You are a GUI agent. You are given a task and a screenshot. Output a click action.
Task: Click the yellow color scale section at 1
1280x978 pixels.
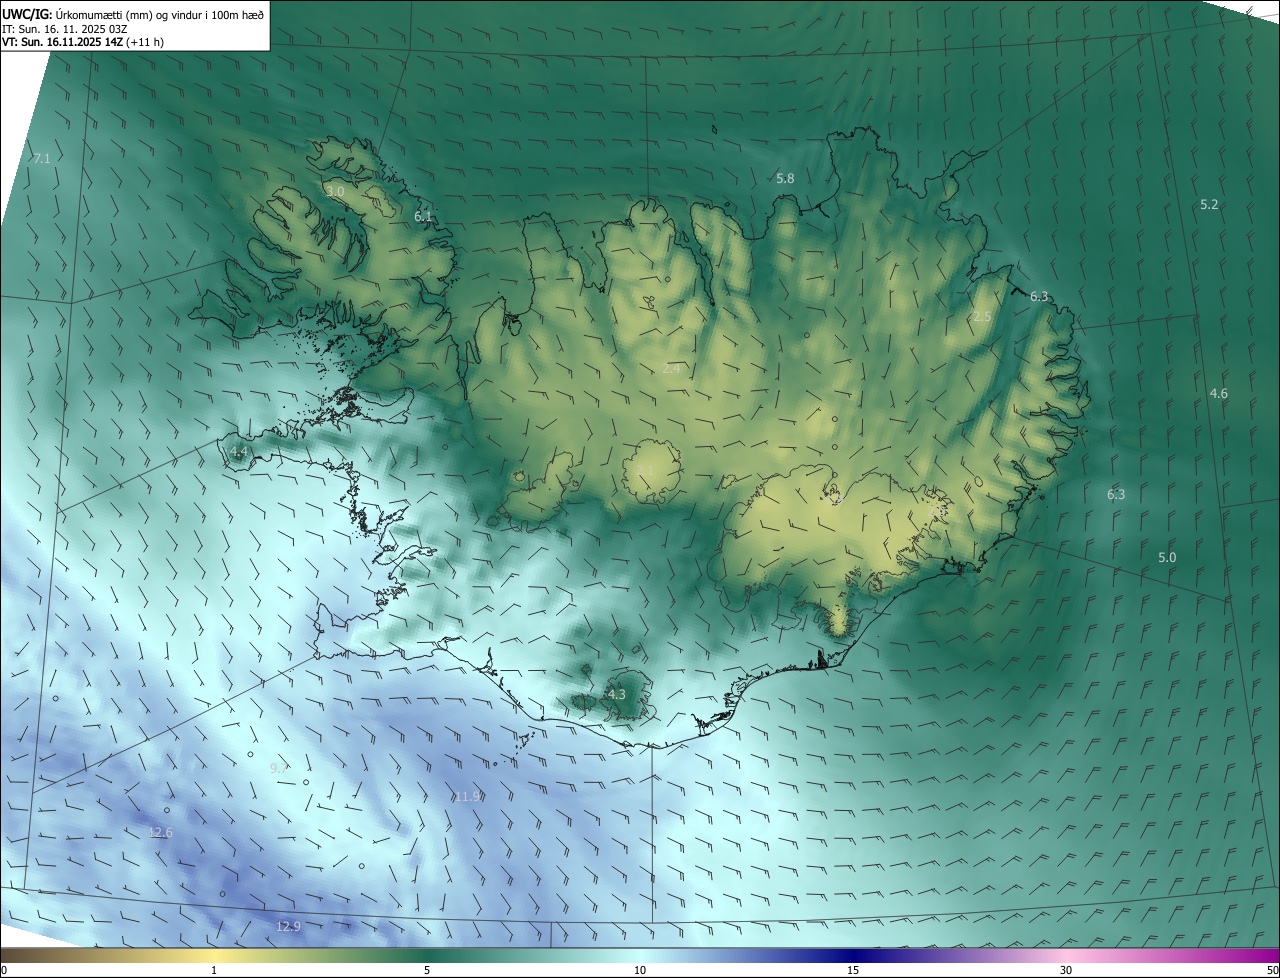214,956
